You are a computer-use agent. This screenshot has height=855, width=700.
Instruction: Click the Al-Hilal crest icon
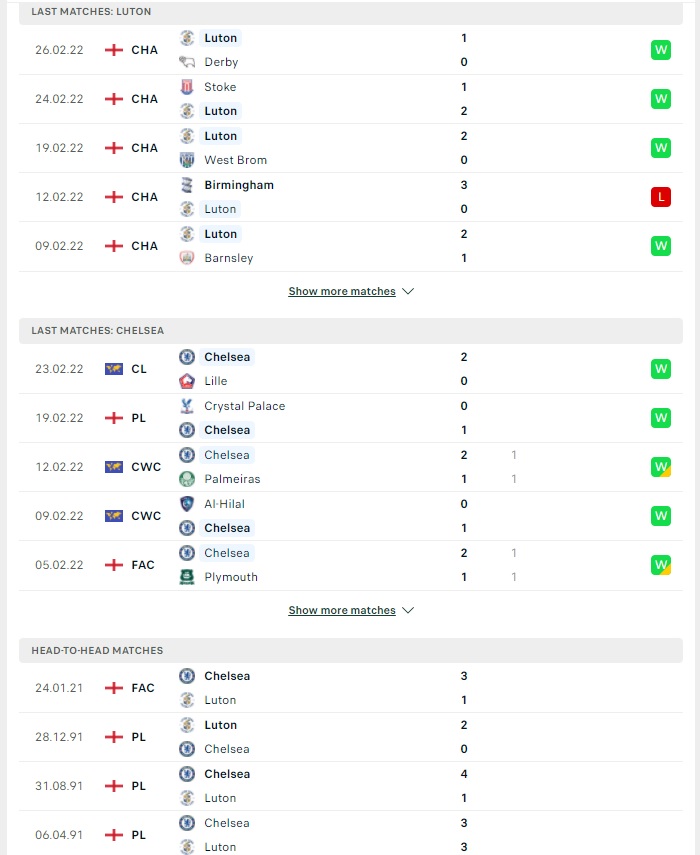187,504
